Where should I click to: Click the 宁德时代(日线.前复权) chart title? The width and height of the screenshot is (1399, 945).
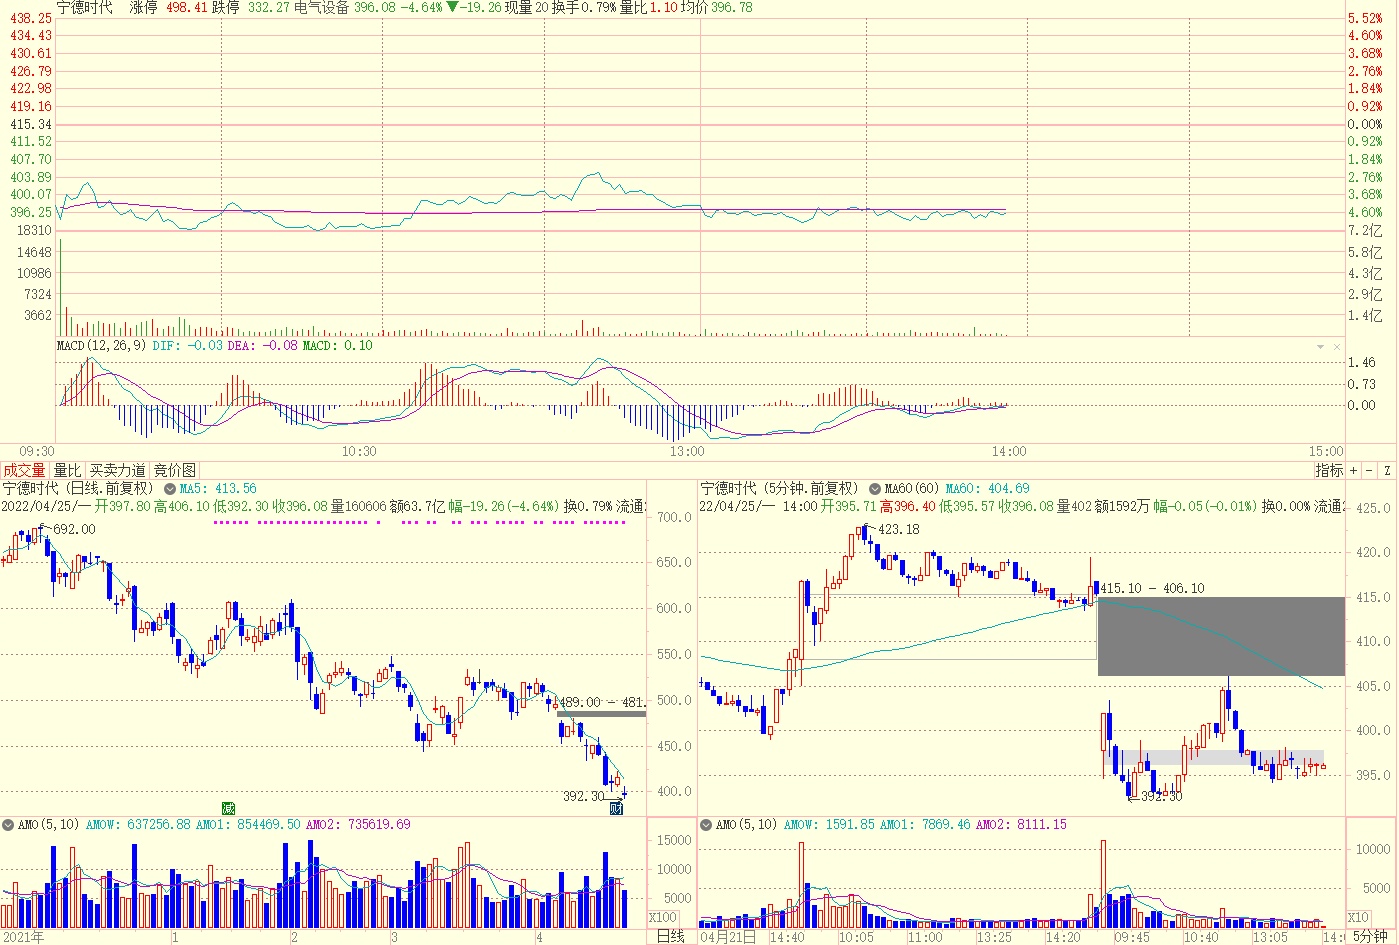[x=79, y=488]
